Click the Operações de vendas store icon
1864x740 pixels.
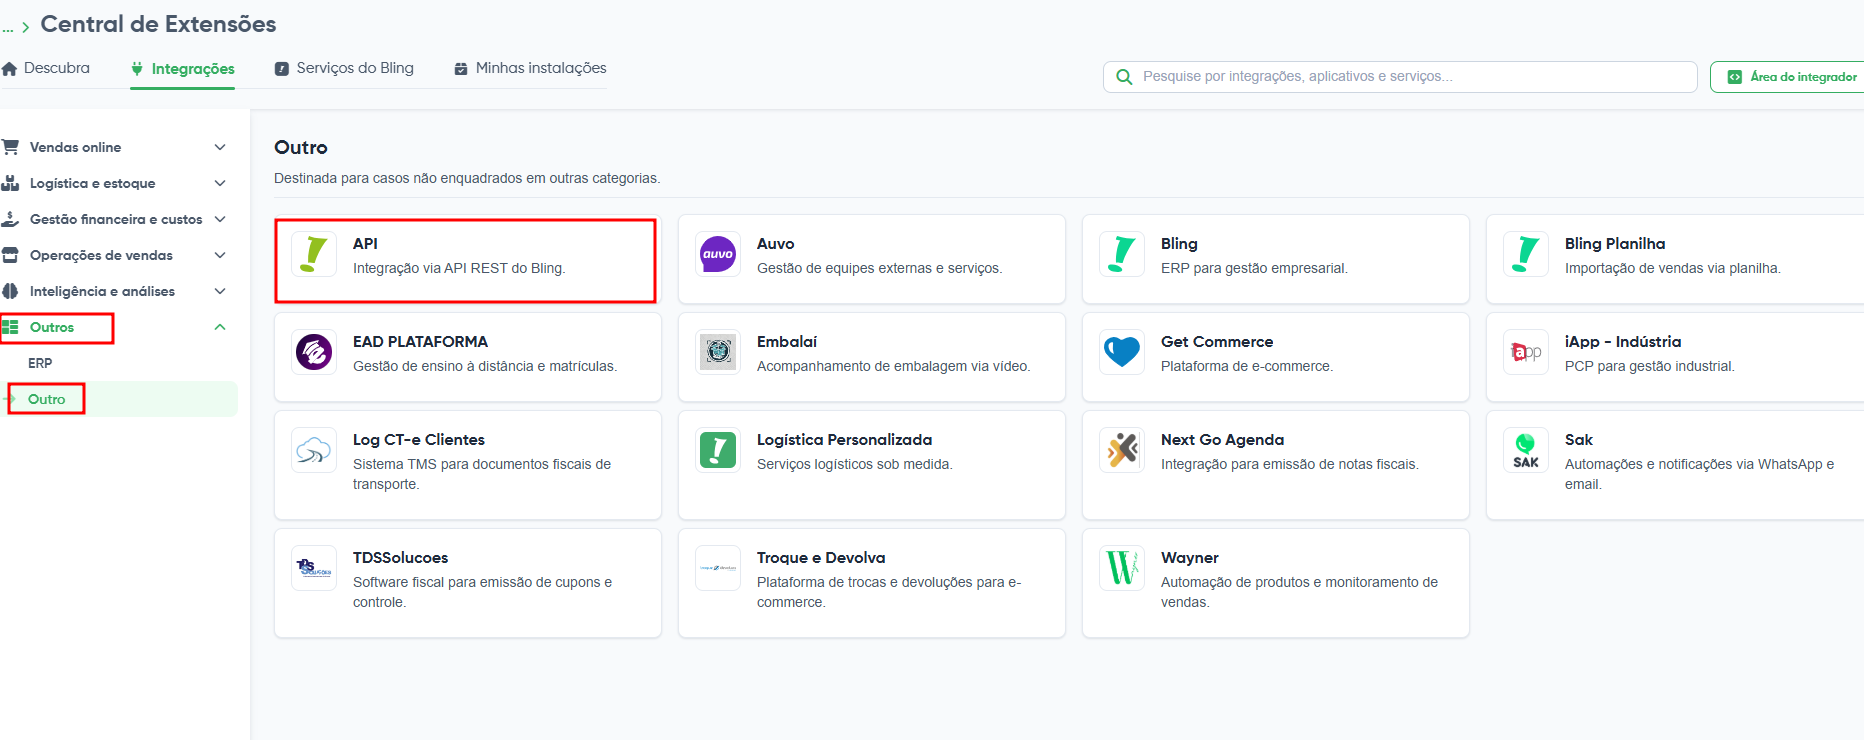tap(10, 255)
